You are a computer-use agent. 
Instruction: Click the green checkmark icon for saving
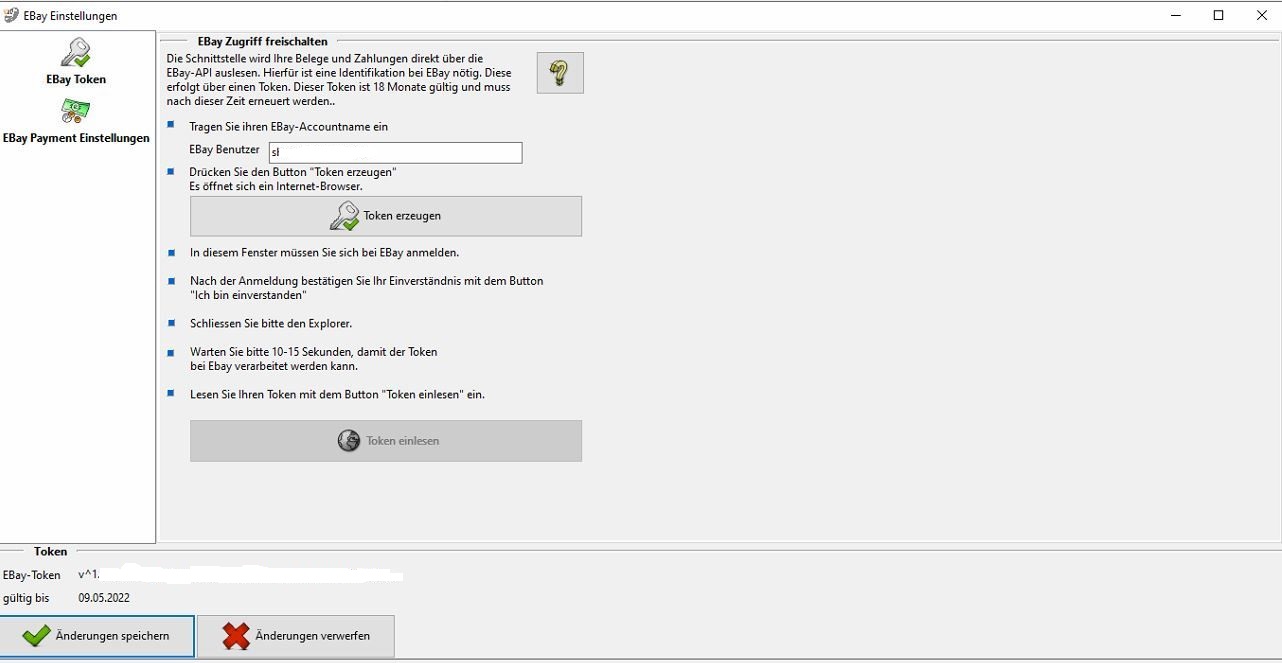click(x=36, y=636)
